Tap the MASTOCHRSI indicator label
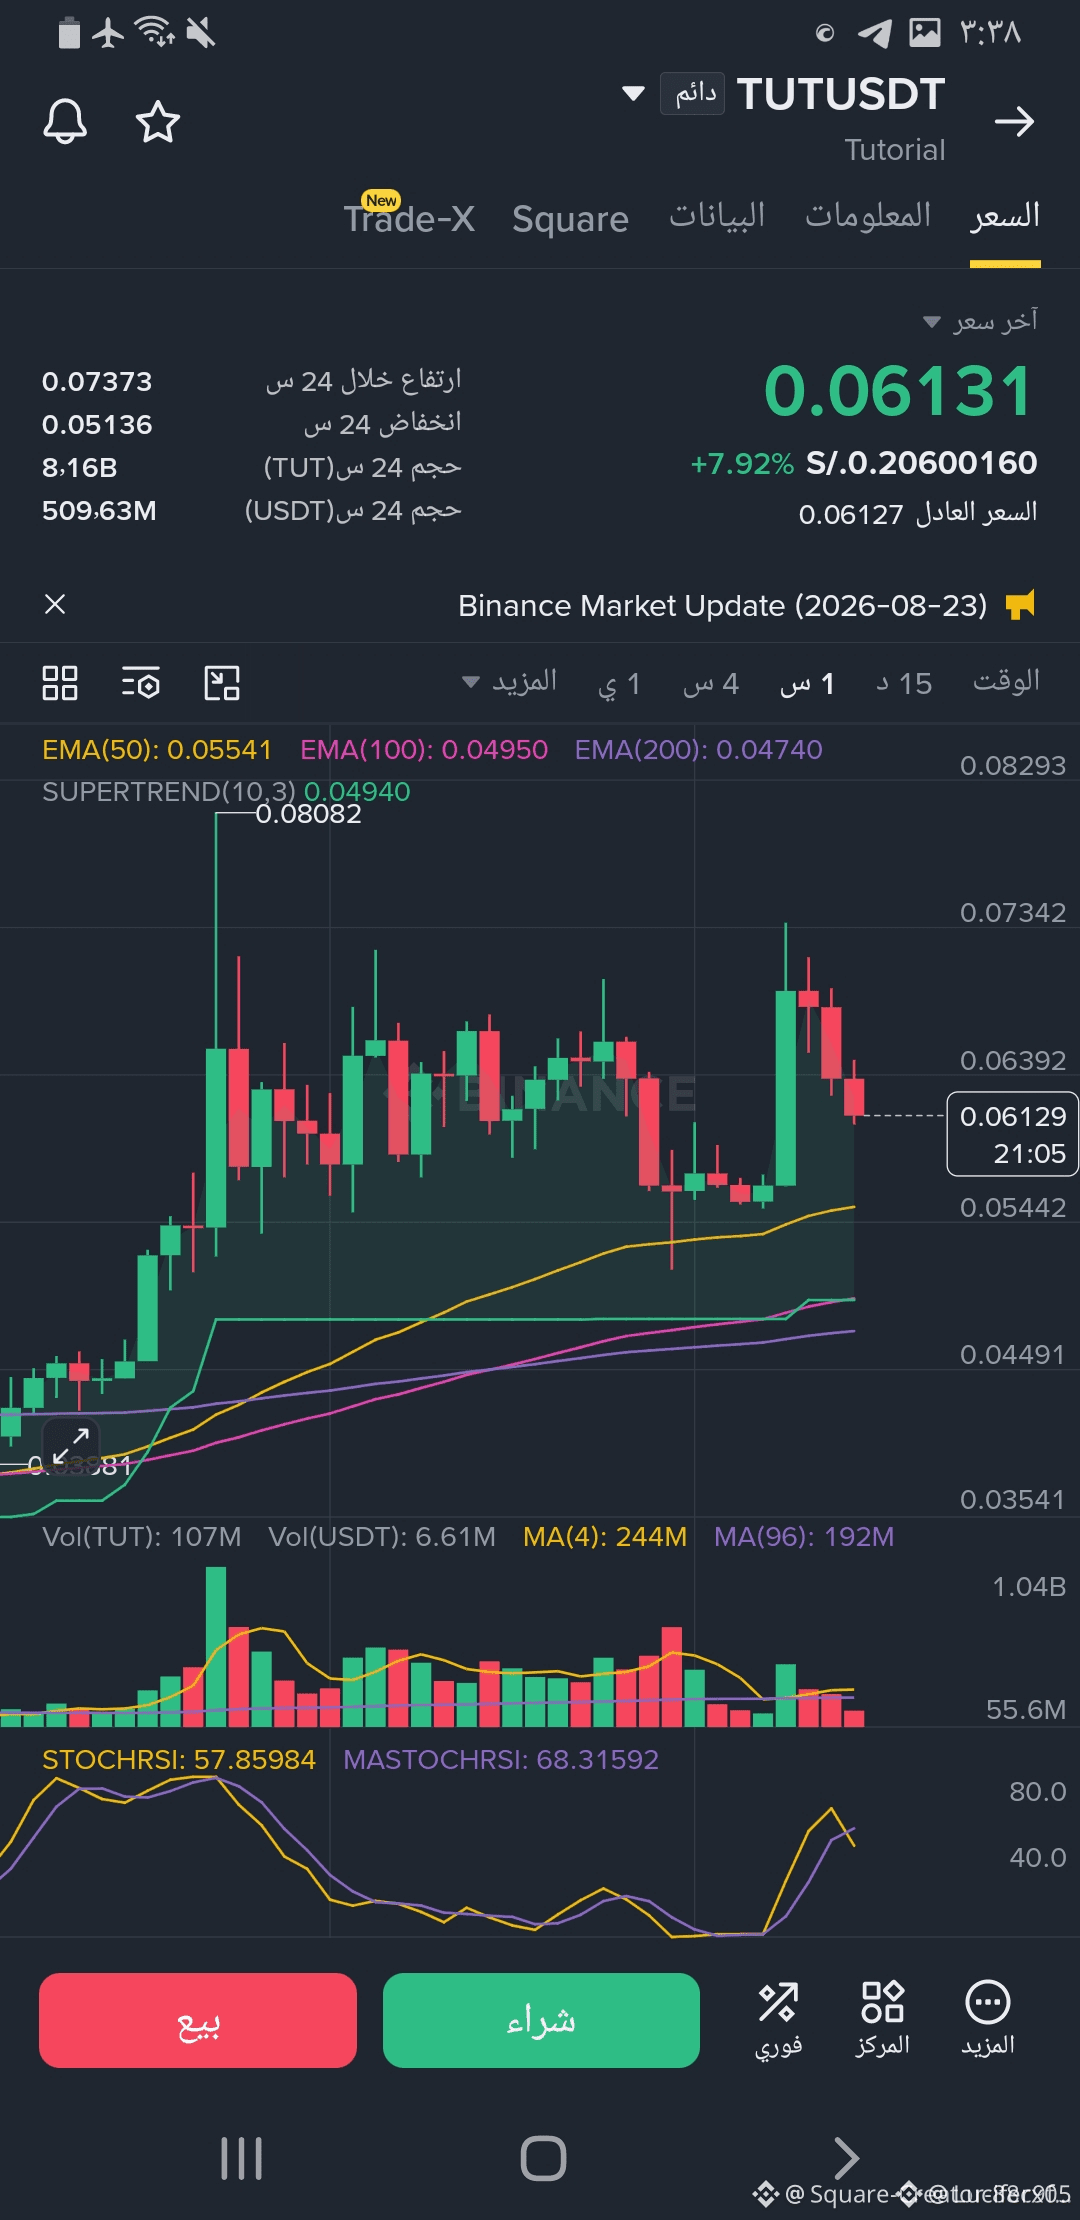The width and height of the screenshot is (1080, 2220). [x=501, y=1760]
